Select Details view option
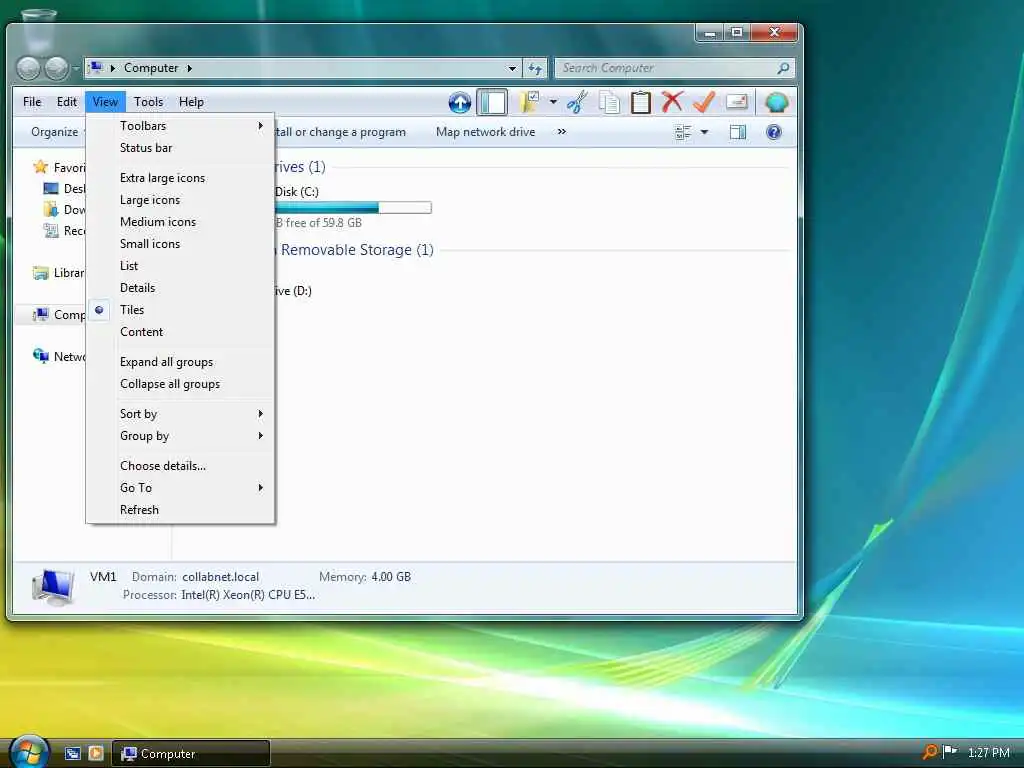1024x768 pixels. tap(180, 287)
